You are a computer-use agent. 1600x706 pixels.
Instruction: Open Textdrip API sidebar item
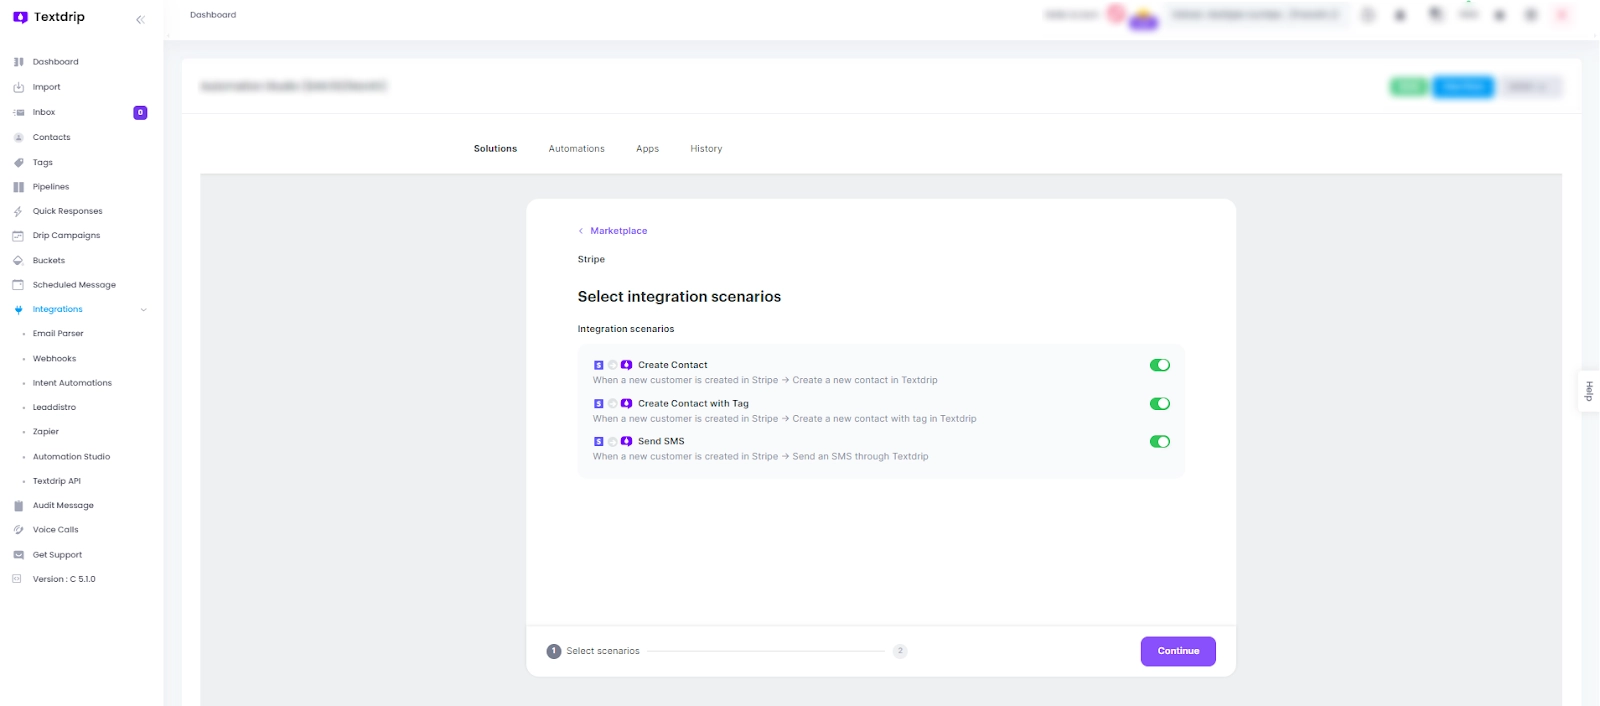point(57,481)
